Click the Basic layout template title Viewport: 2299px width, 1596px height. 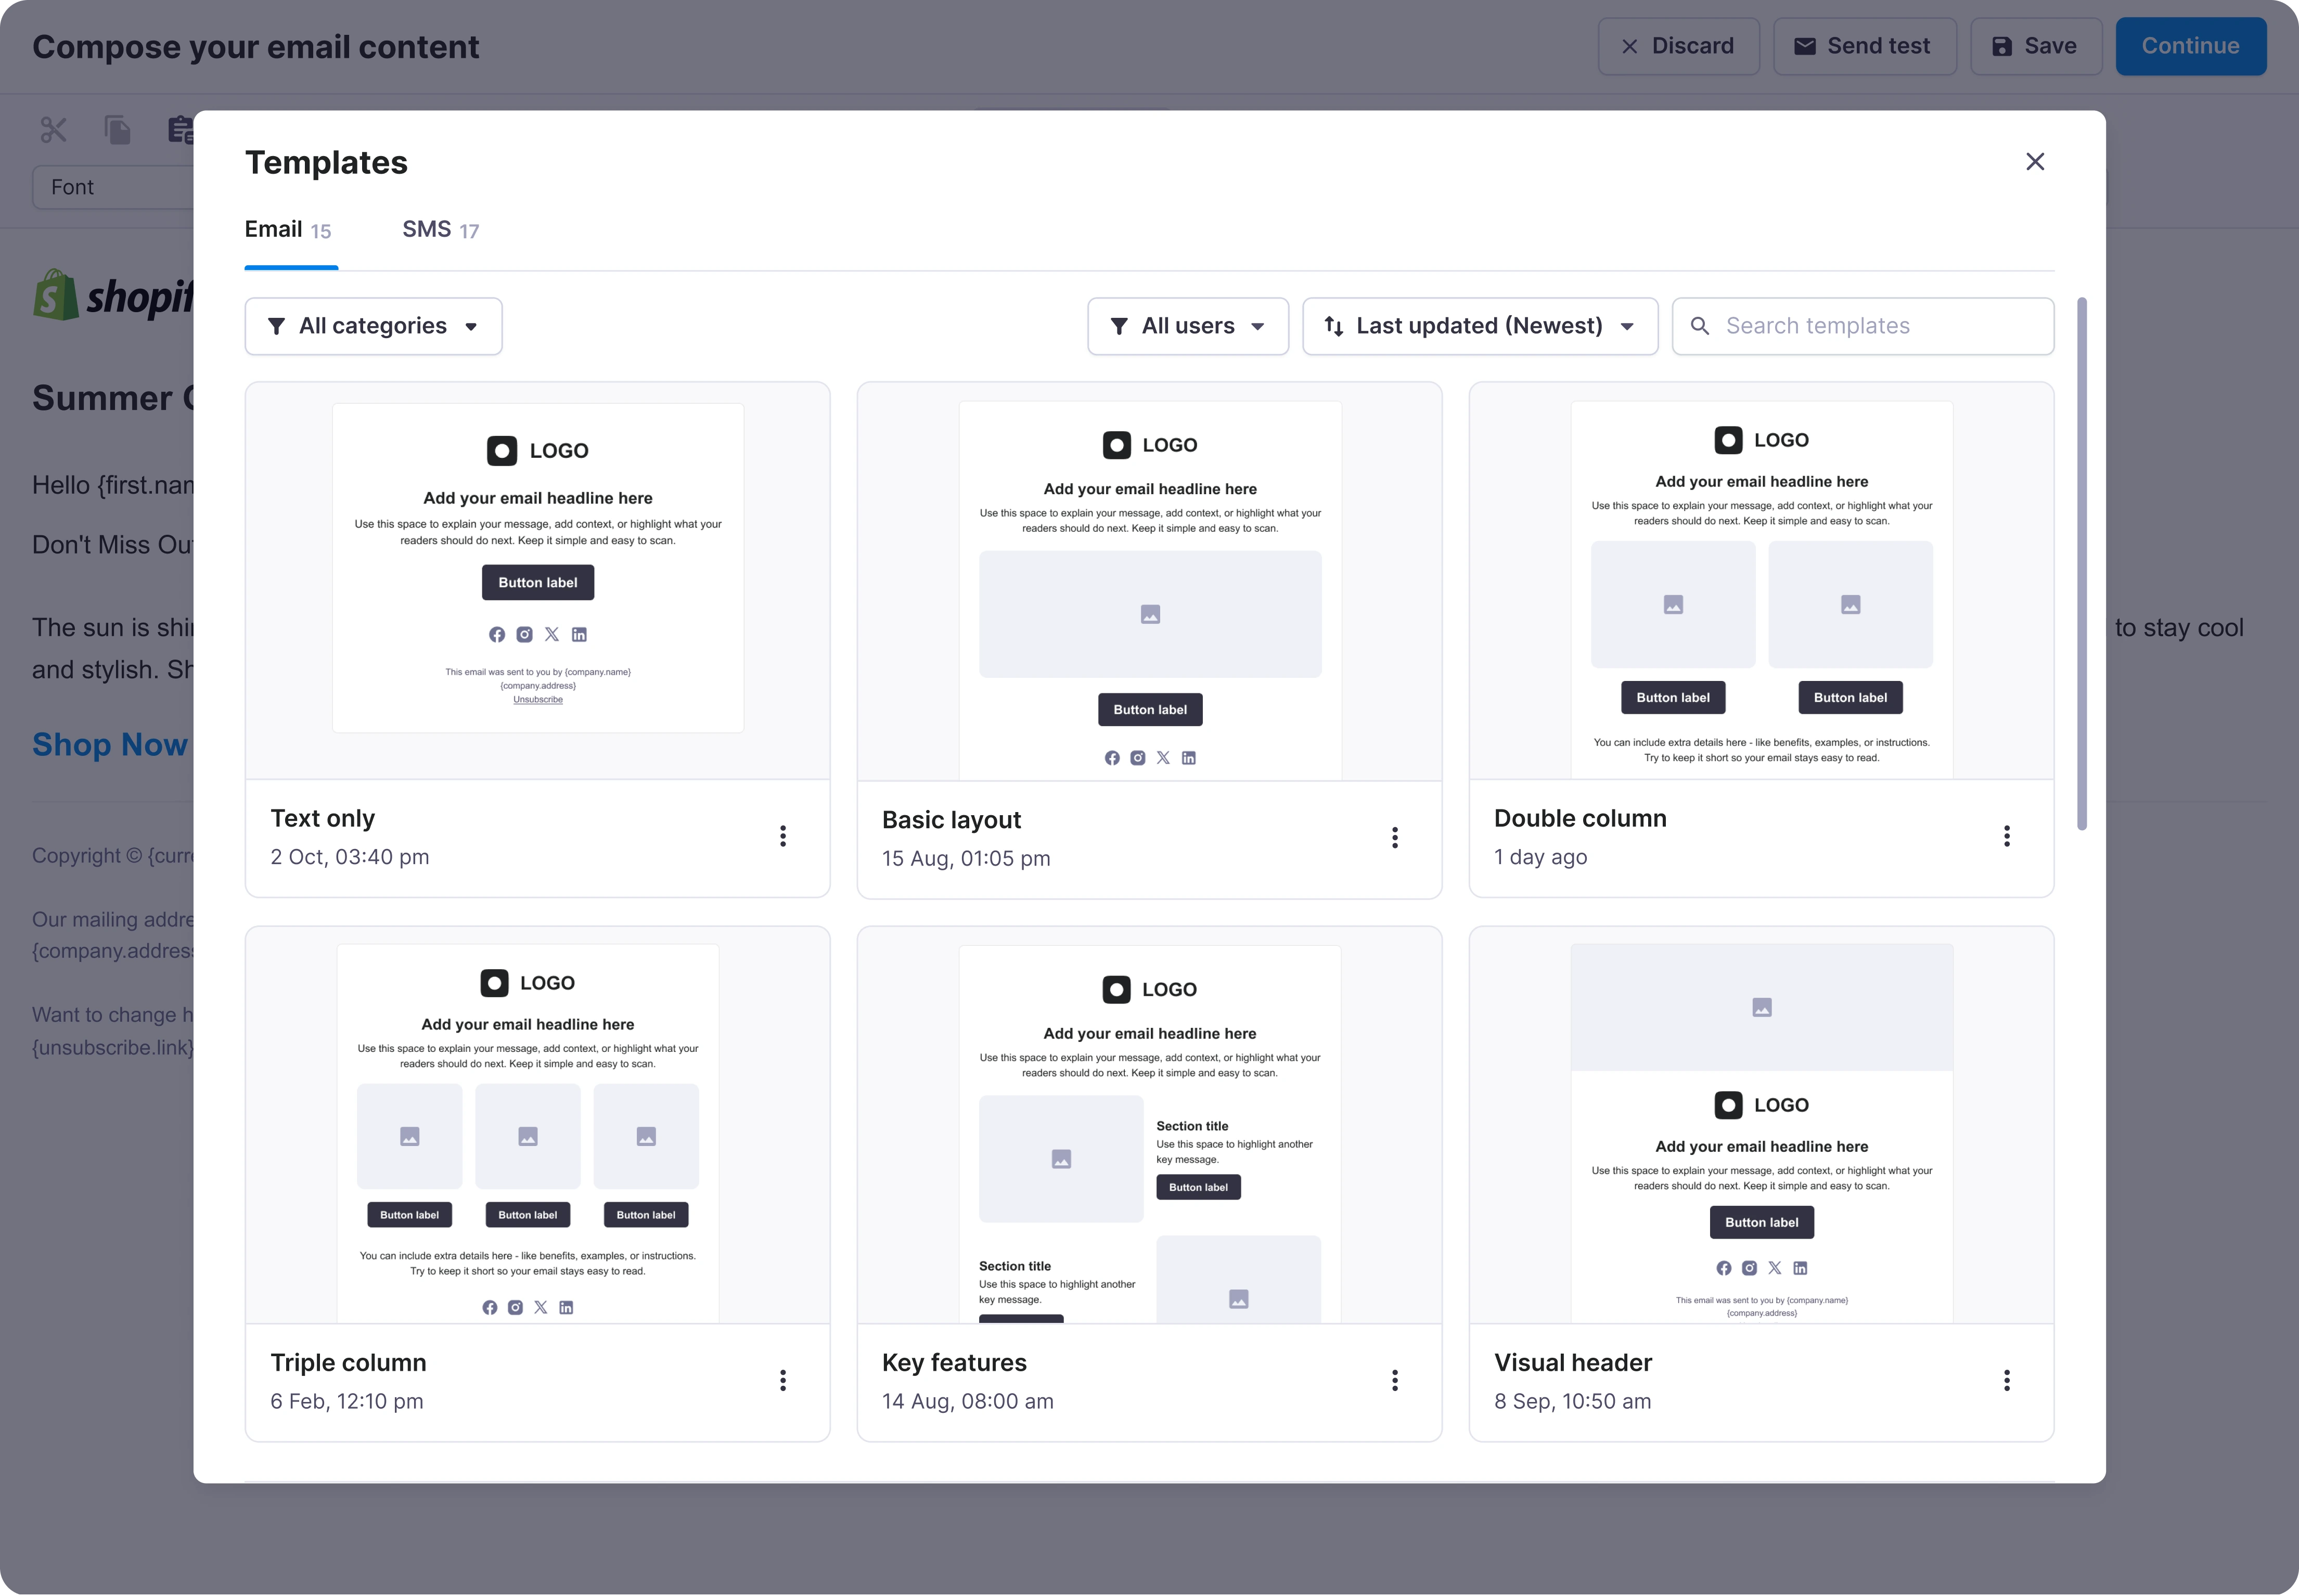(x=951, y=820)
